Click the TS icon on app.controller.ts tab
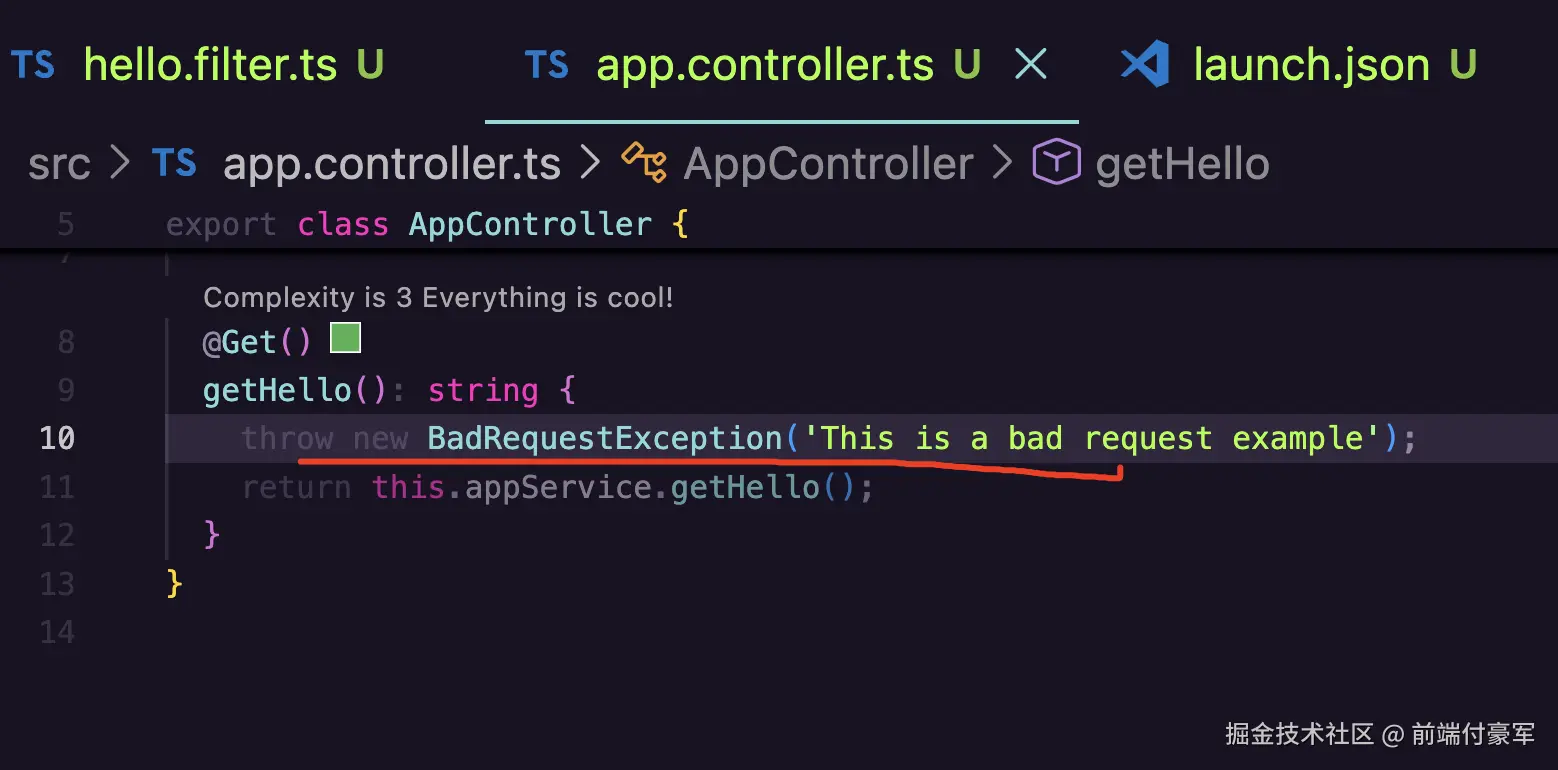The image size is (1558, 770). [x=547, y=66]
